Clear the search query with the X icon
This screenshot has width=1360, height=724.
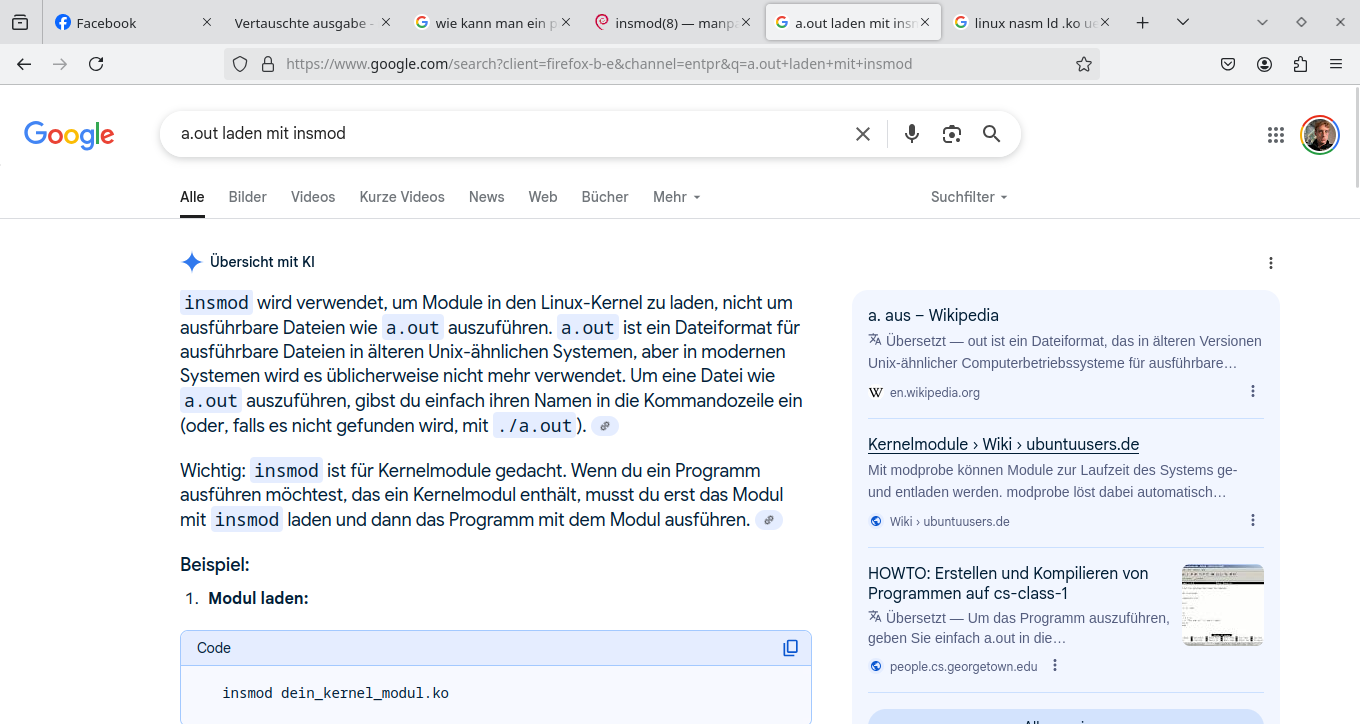tap(862, 132)
